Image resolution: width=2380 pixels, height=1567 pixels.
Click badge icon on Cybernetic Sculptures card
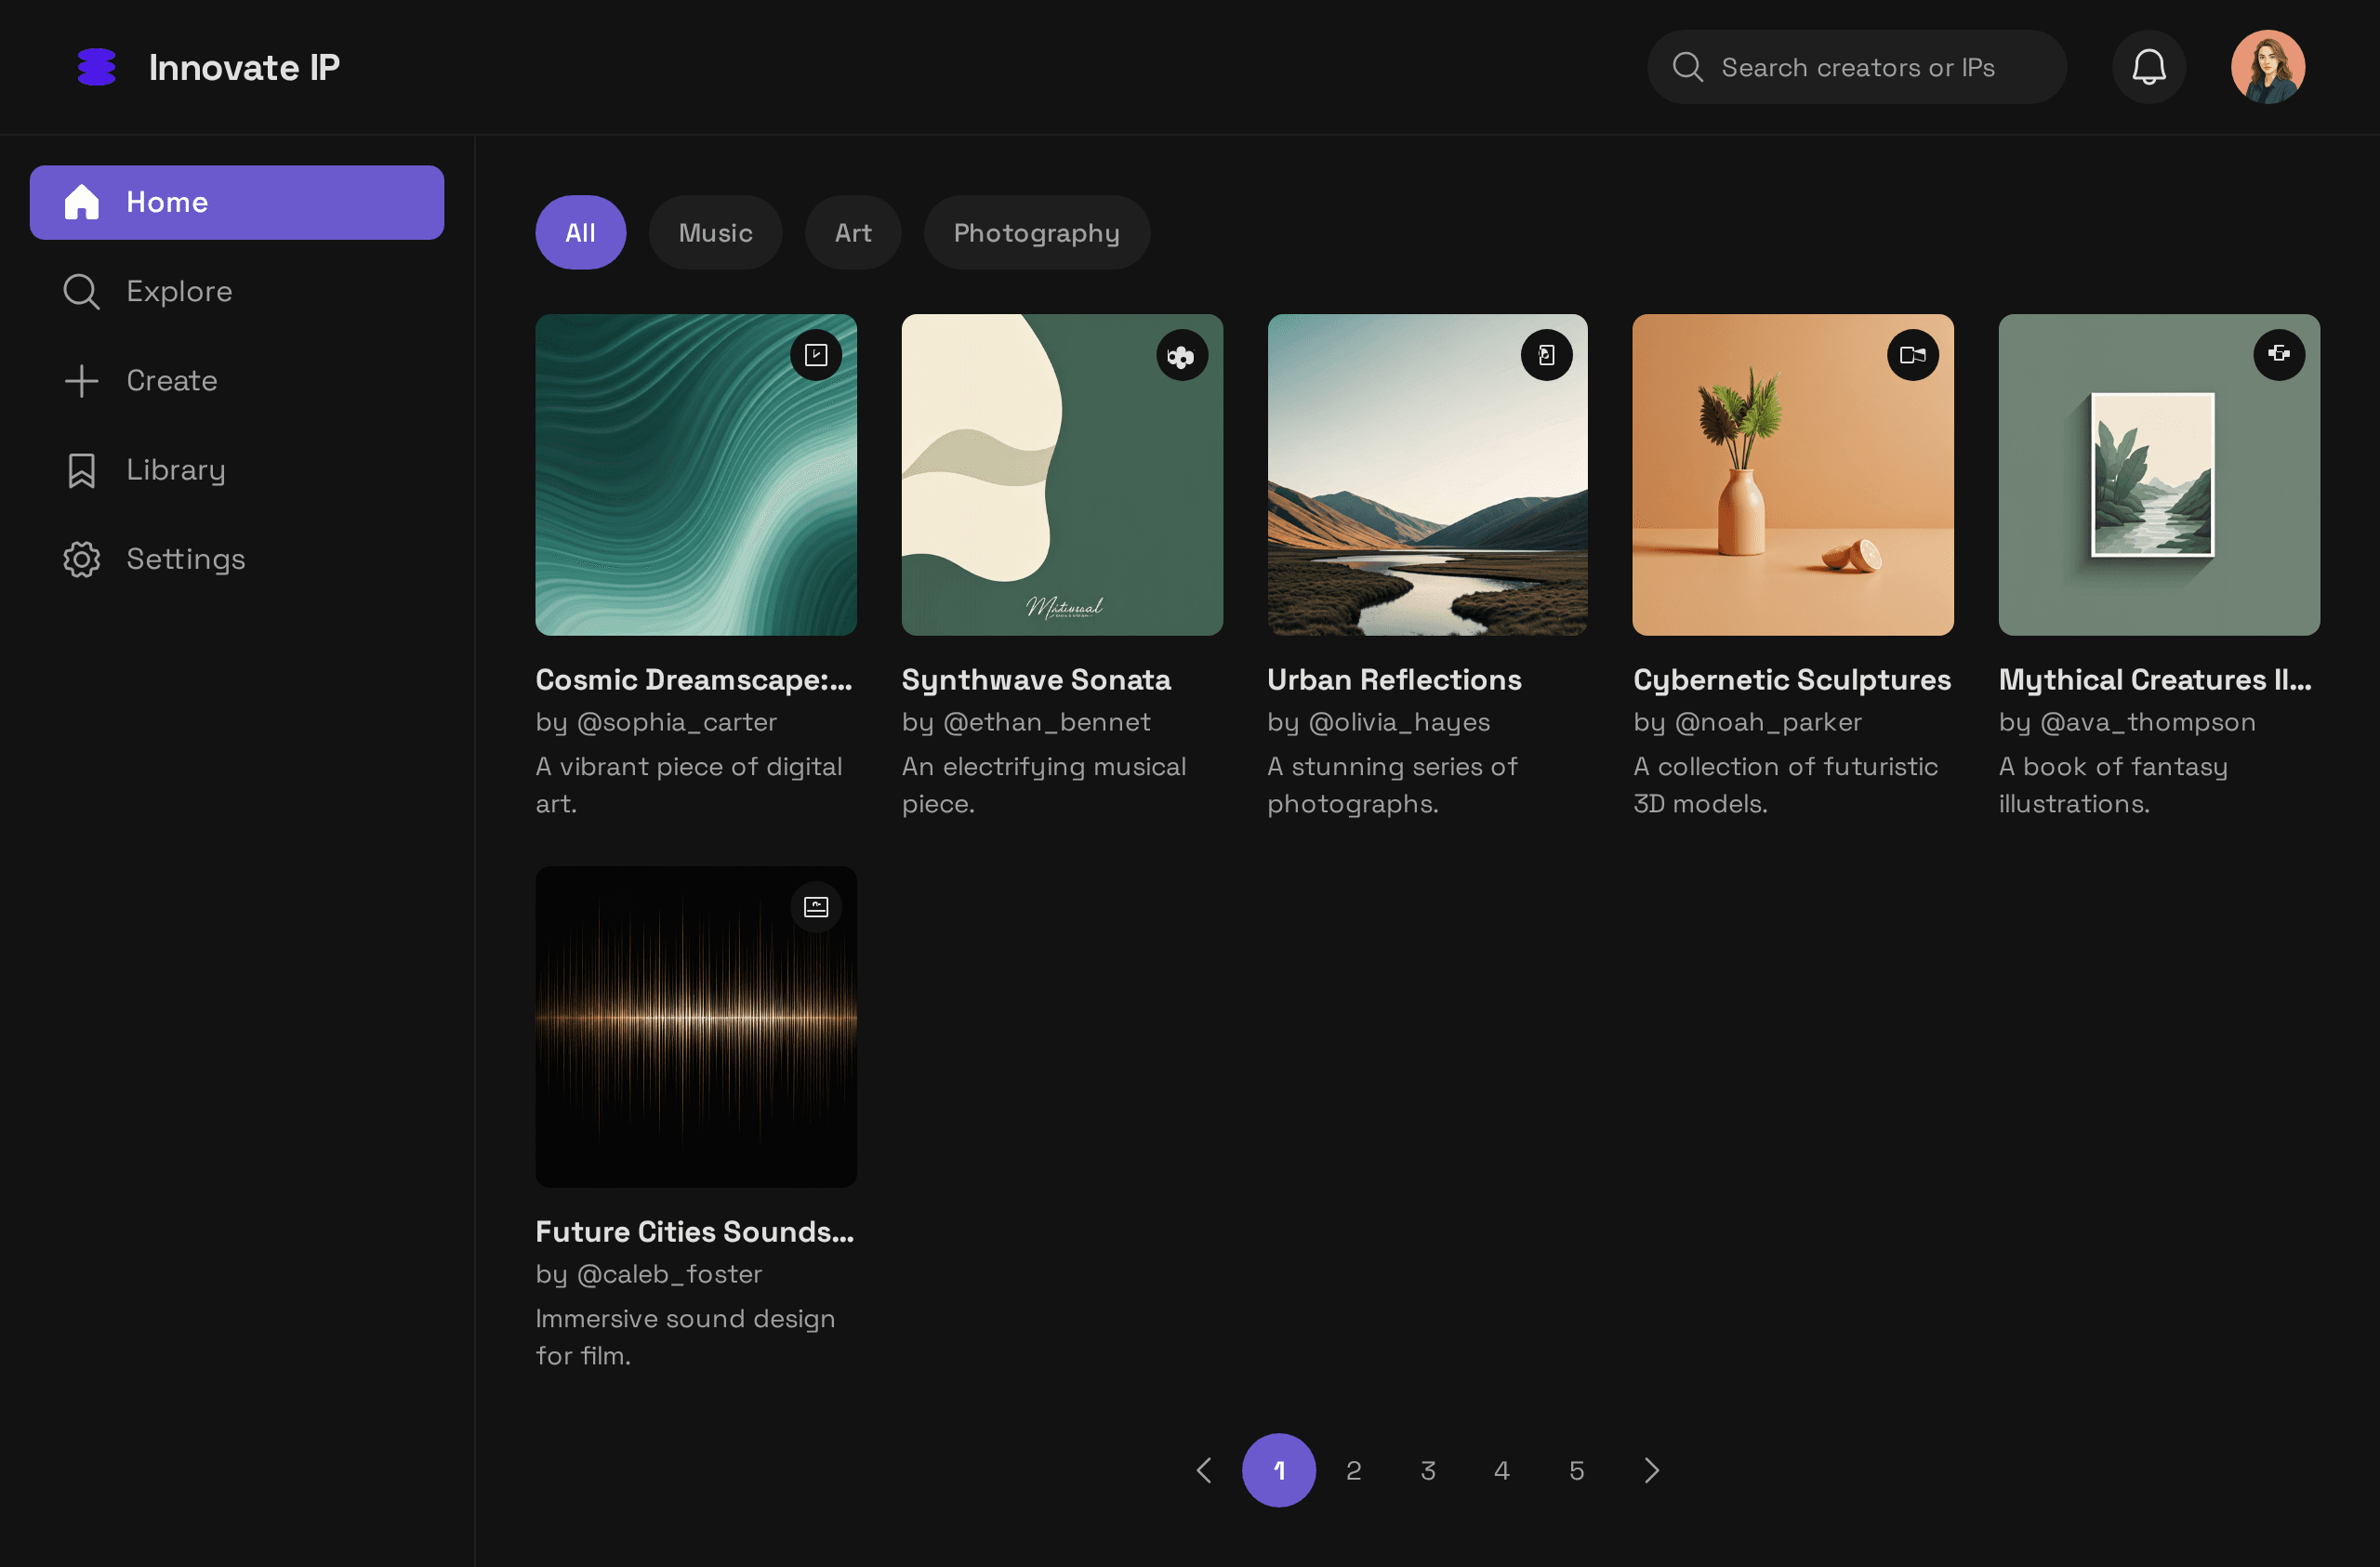1912,355
